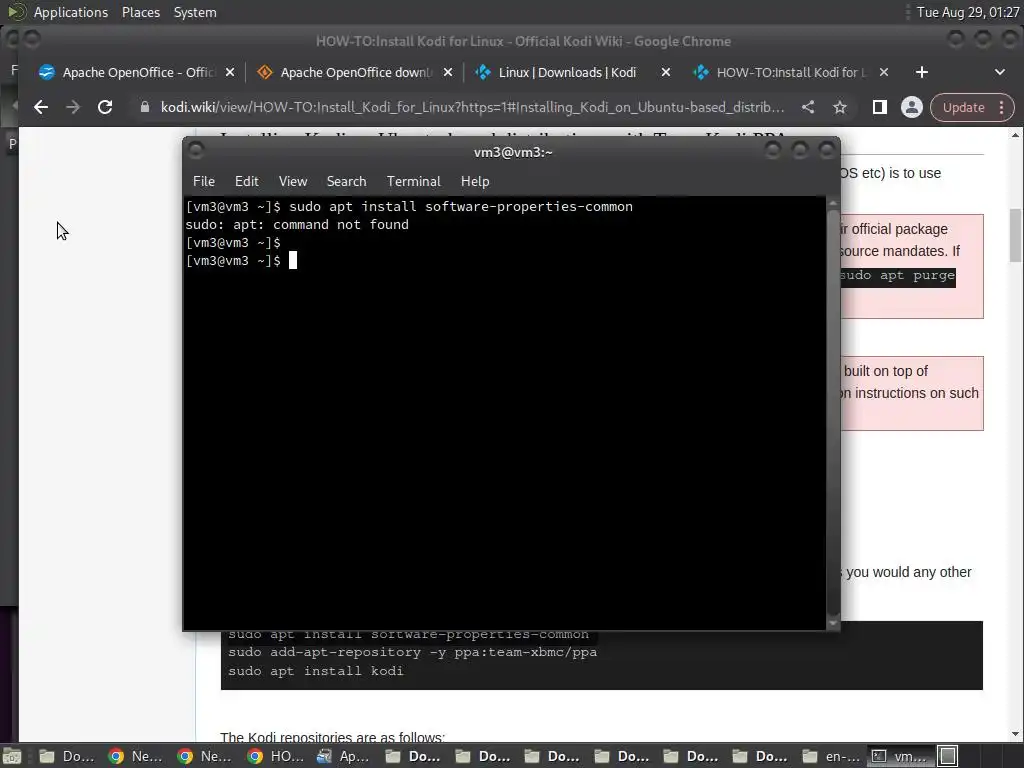
Task: Click the Chrome page vertical scrollbar thumb
Action: (1015, 235)
